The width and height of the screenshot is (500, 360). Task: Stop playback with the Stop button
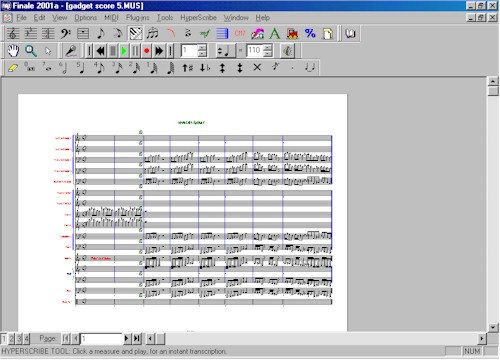coord(113,51)
